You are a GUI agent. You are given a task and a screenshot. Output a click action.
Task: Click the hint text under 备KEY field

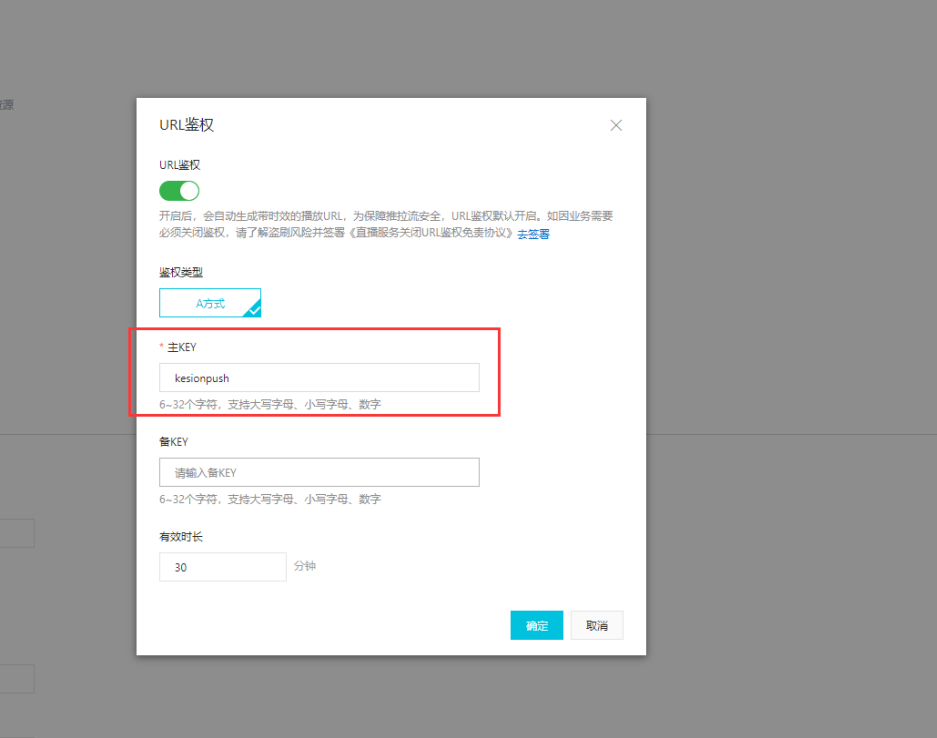point(269,499)
